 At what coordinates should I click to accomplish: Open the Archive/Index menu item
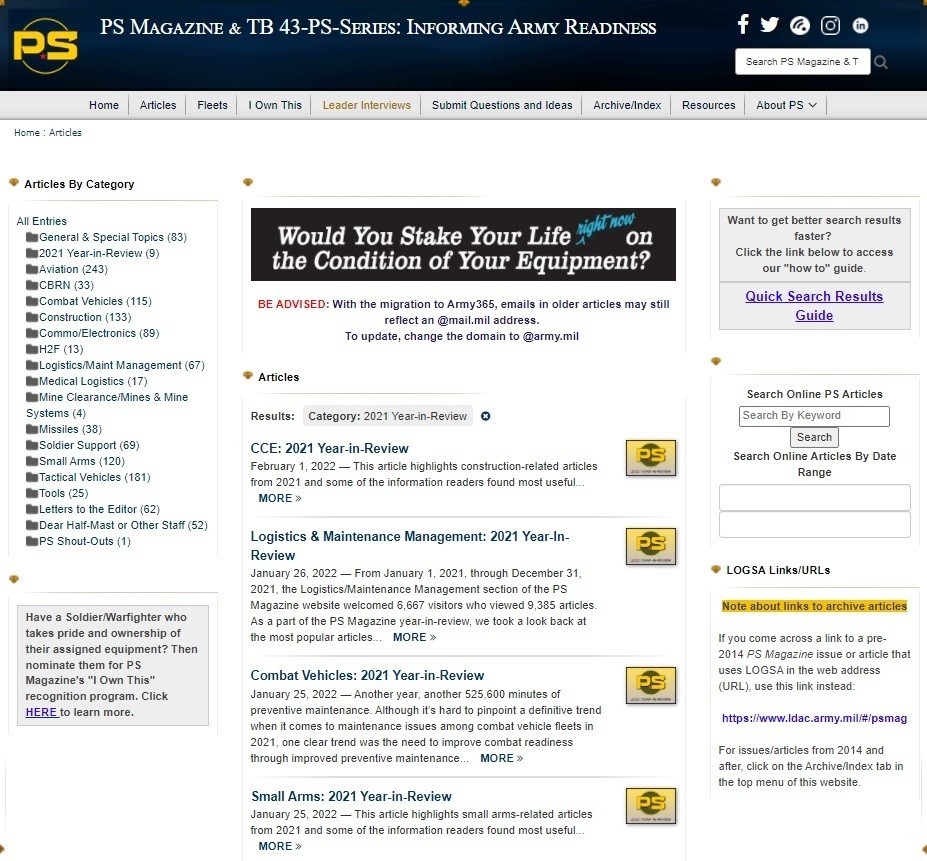627,105
